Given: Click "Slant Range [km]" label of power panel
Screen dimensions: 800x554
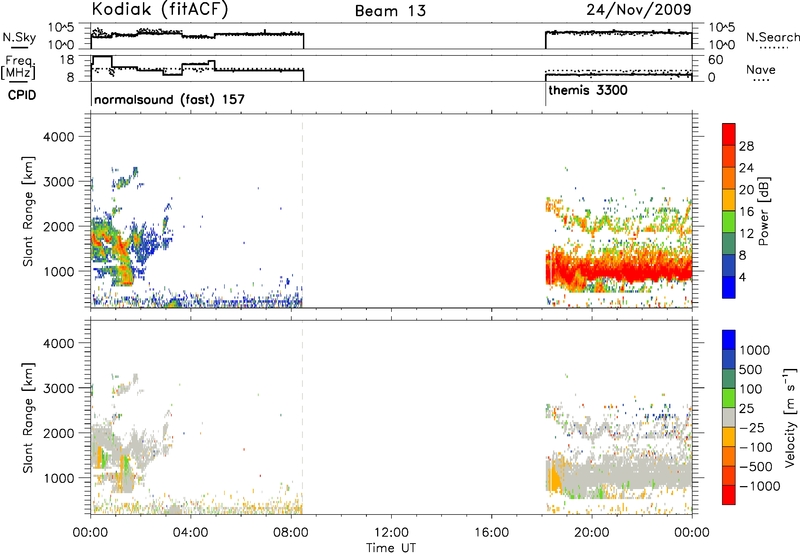Looking at the screenshot, I should 28,211.
